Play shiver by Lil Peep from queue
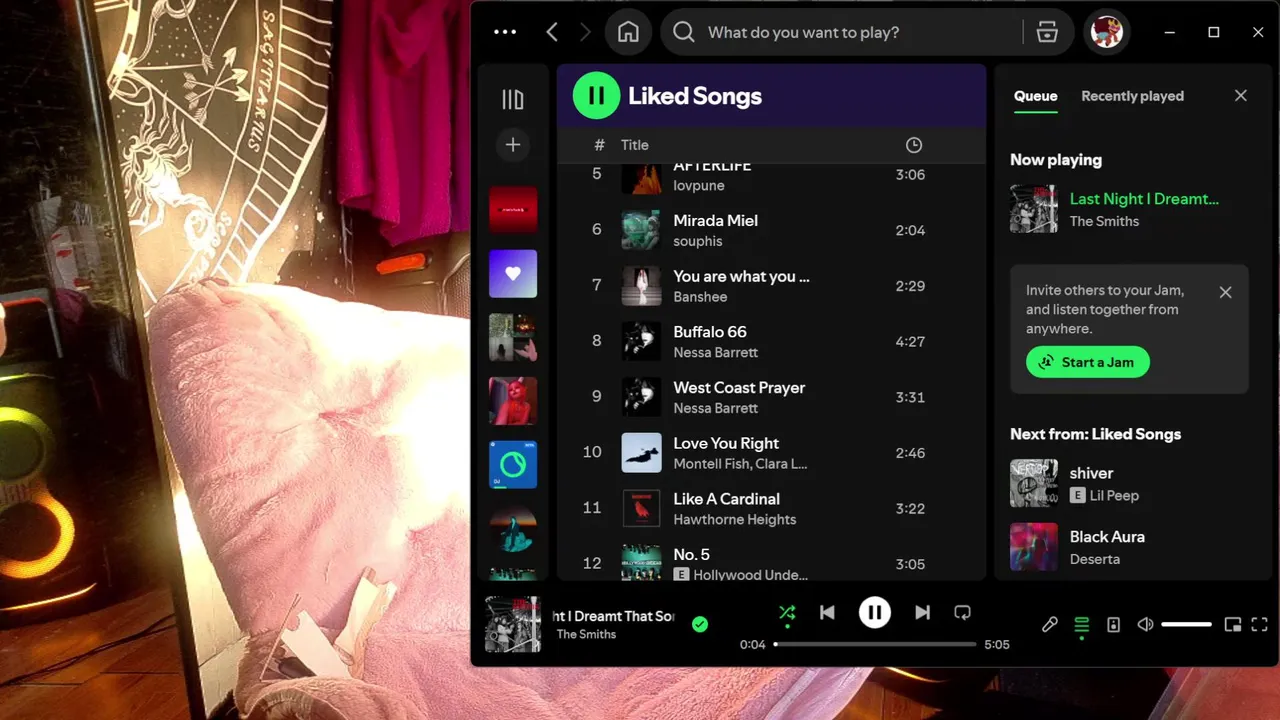 pyautogui.click(x=1129, y=483)
